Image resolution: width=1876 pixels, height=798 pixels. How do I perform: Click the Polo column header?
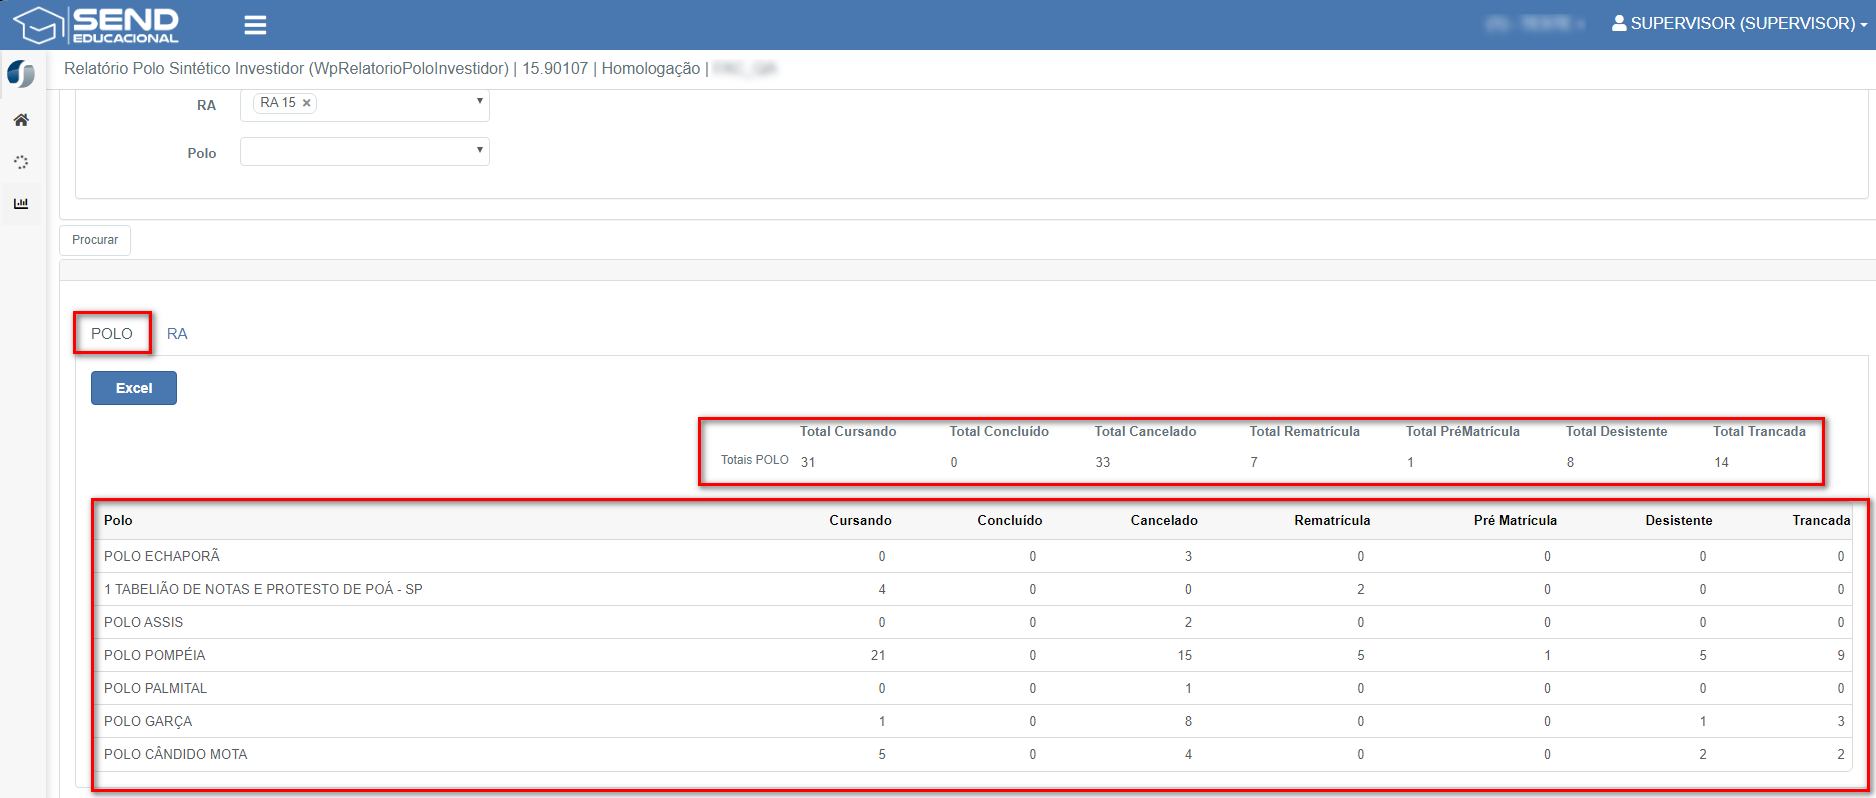pos(118,520)
